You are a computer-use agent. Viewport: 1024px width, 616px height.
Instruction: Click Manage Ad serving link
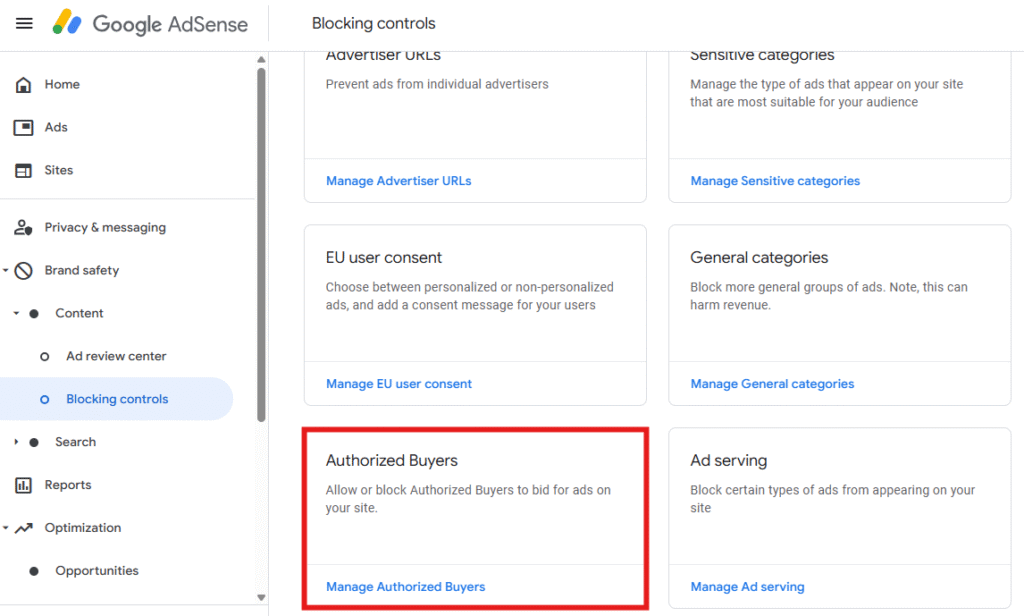[747, 587]
